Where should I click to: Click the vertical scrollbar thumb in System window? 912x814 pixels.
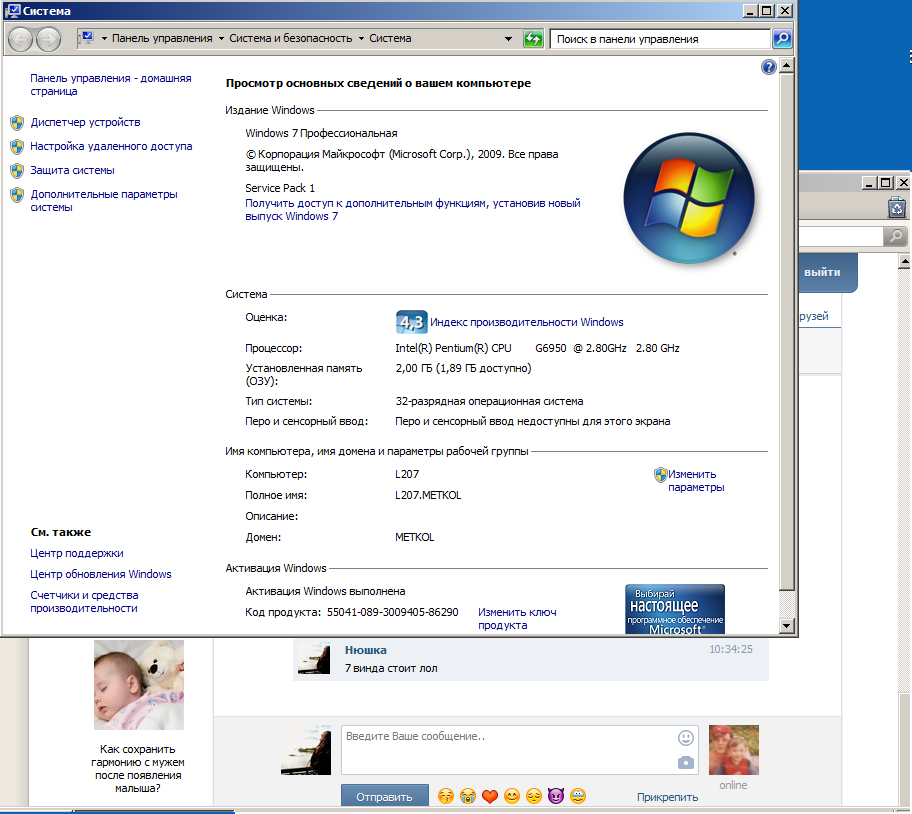click(x=786, y=331)
